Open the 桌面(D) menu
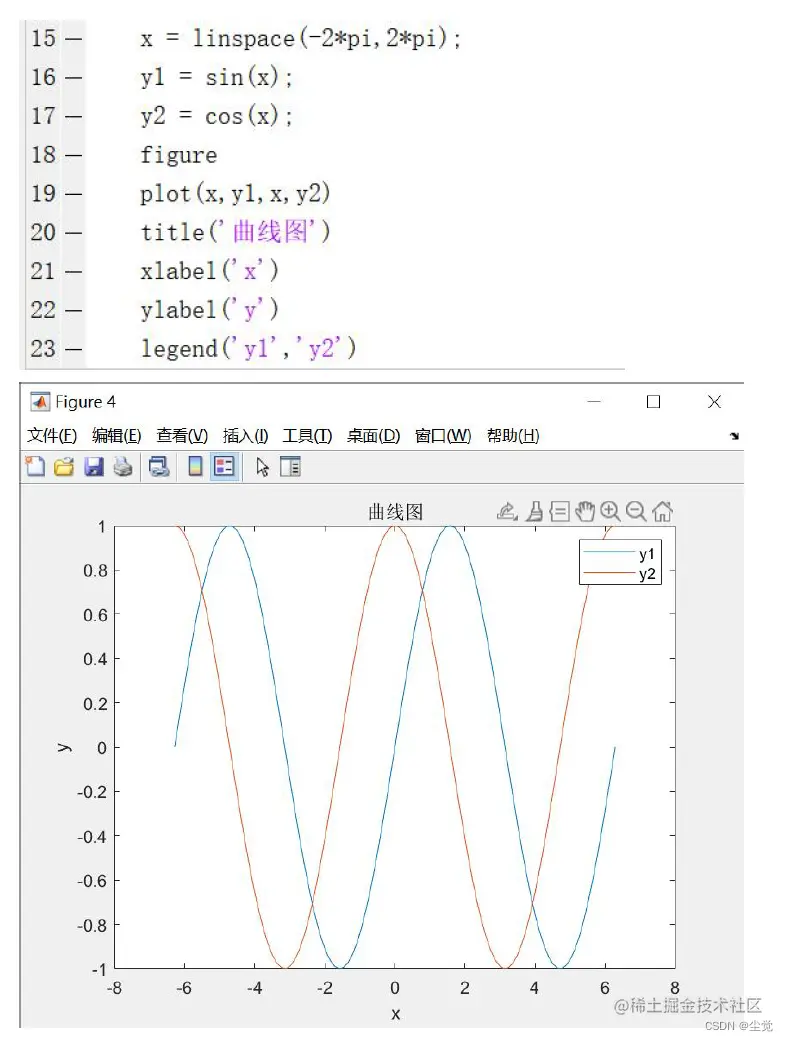 click(374, 436)
